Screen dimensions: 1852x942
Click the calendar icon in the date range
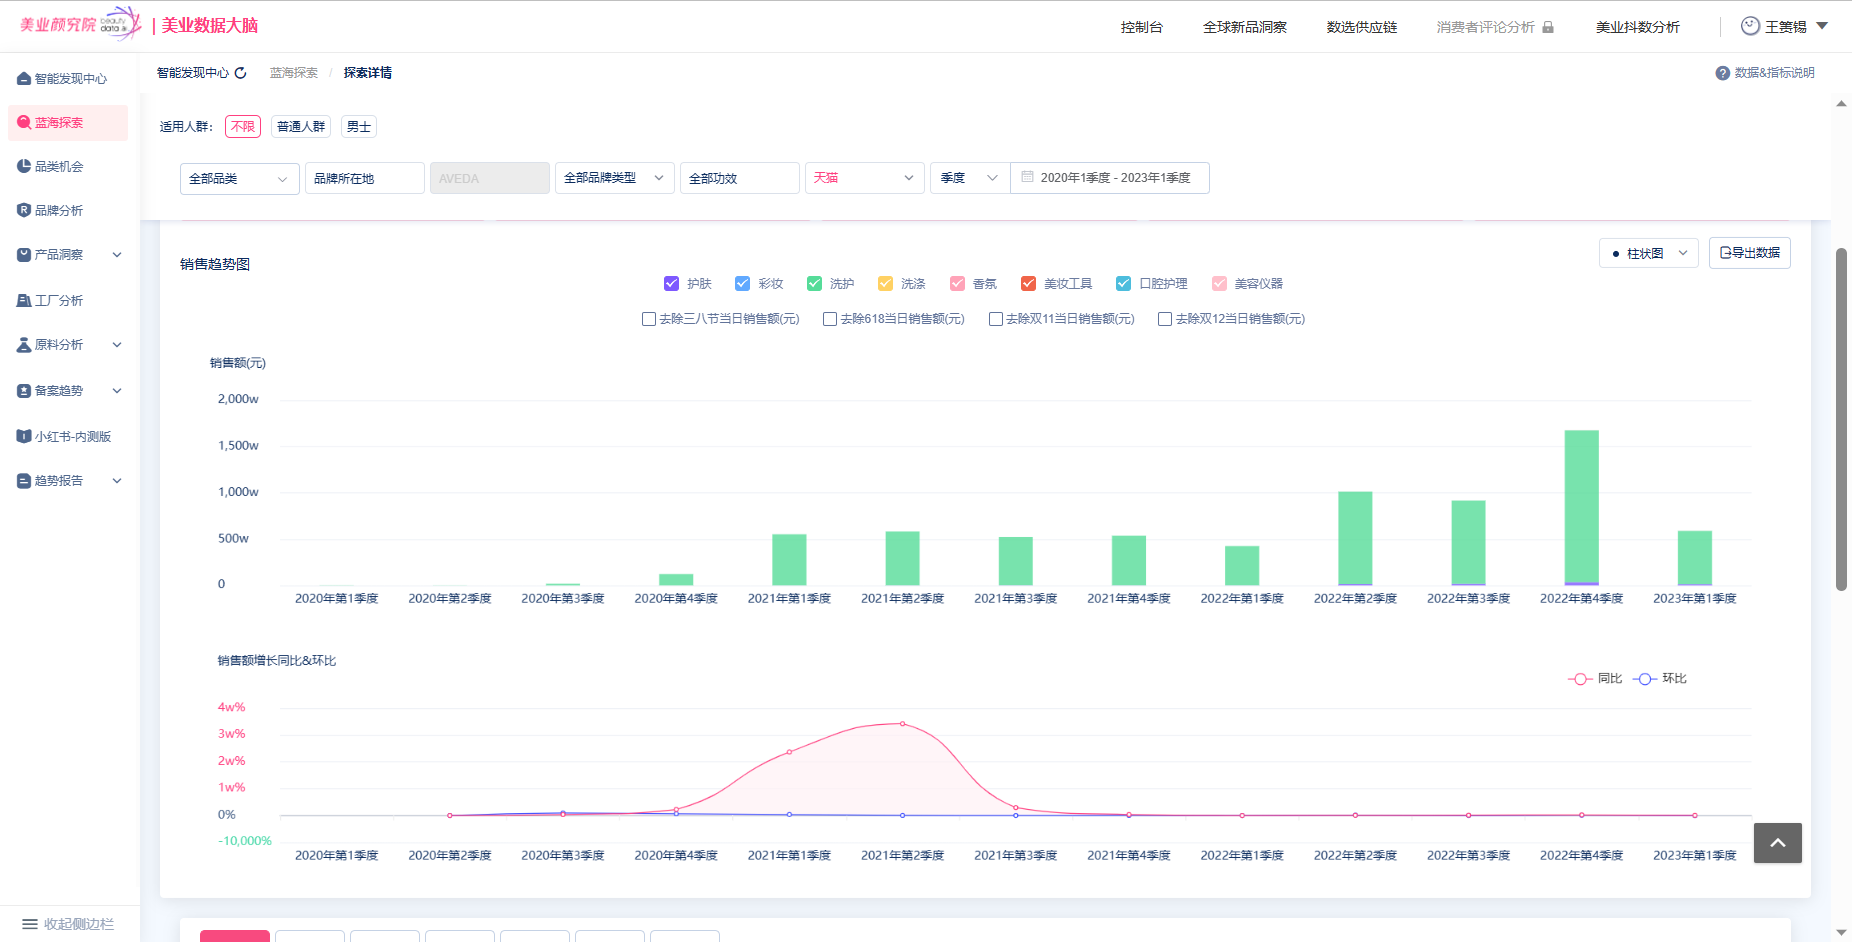point(1027,177)
